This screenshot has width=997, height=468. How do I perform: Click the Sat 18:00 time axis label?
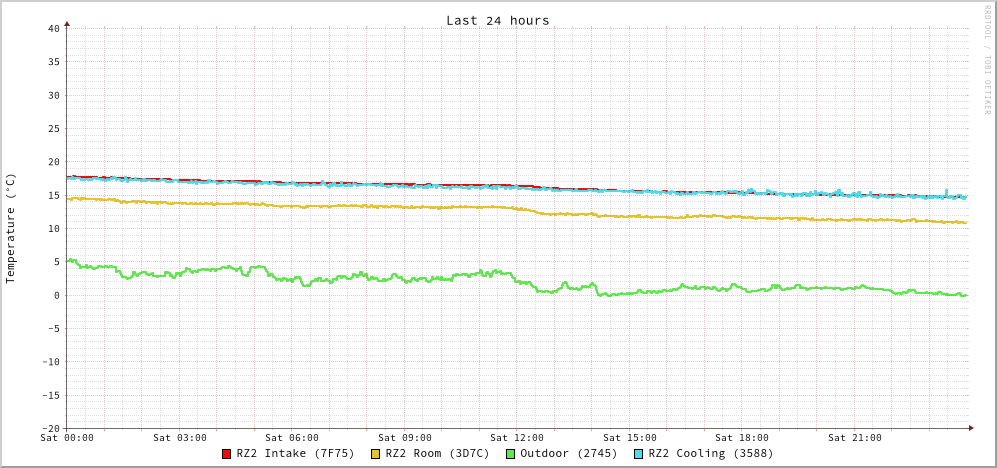click(742, 437)
